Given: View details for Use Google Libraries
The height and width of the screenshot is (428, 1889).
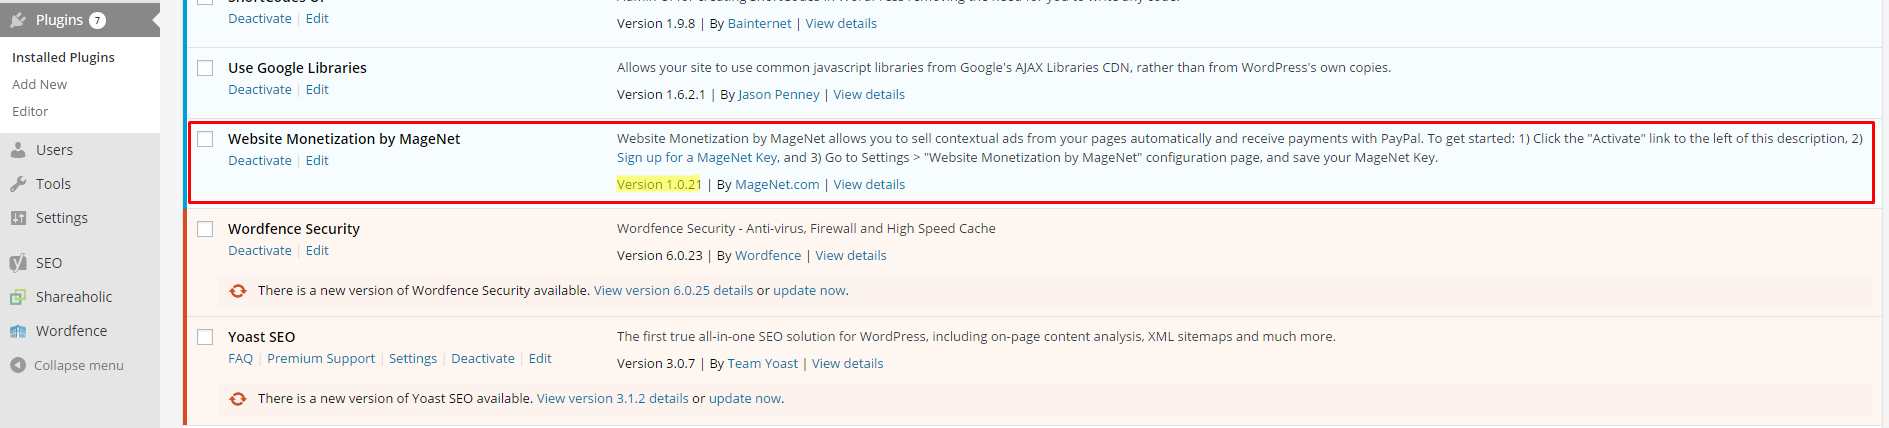Looking at the screenshot, I should point(869,94).
